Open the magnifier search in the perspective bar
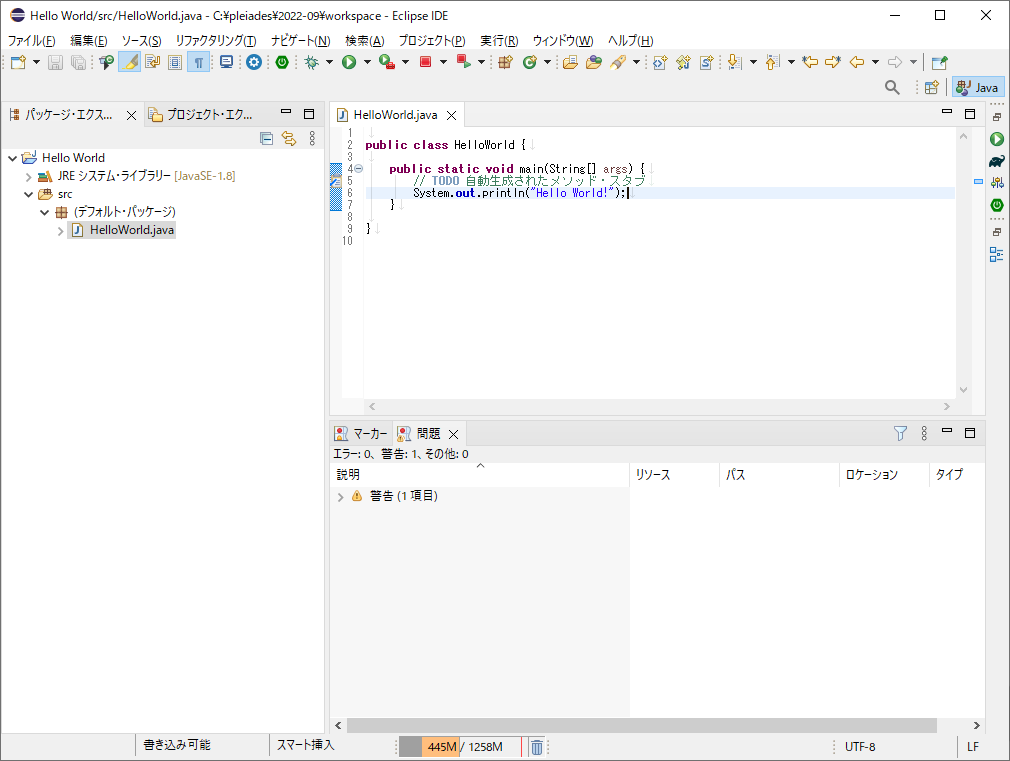Viewport: 1010px width, 761px height. coord(892,88)
